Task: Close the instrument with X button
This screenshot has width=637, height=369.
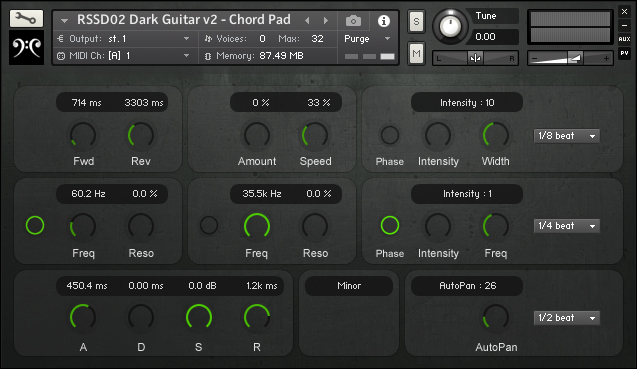Action: [624, 12]
